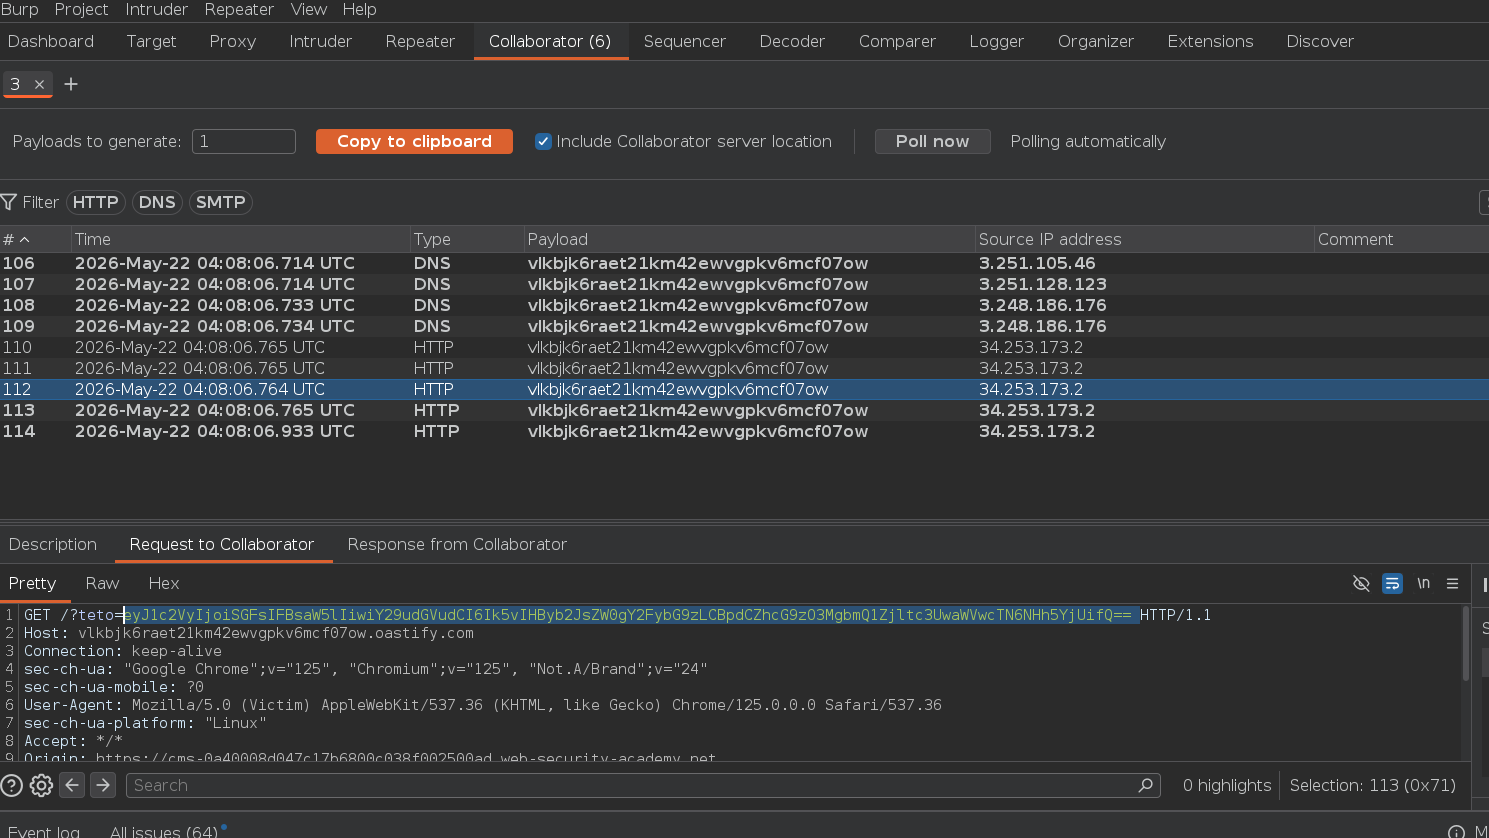Close Collaborator tab 3 with the x icon
Viewport: 1489px width, 838px height.
tap(39, 85)
